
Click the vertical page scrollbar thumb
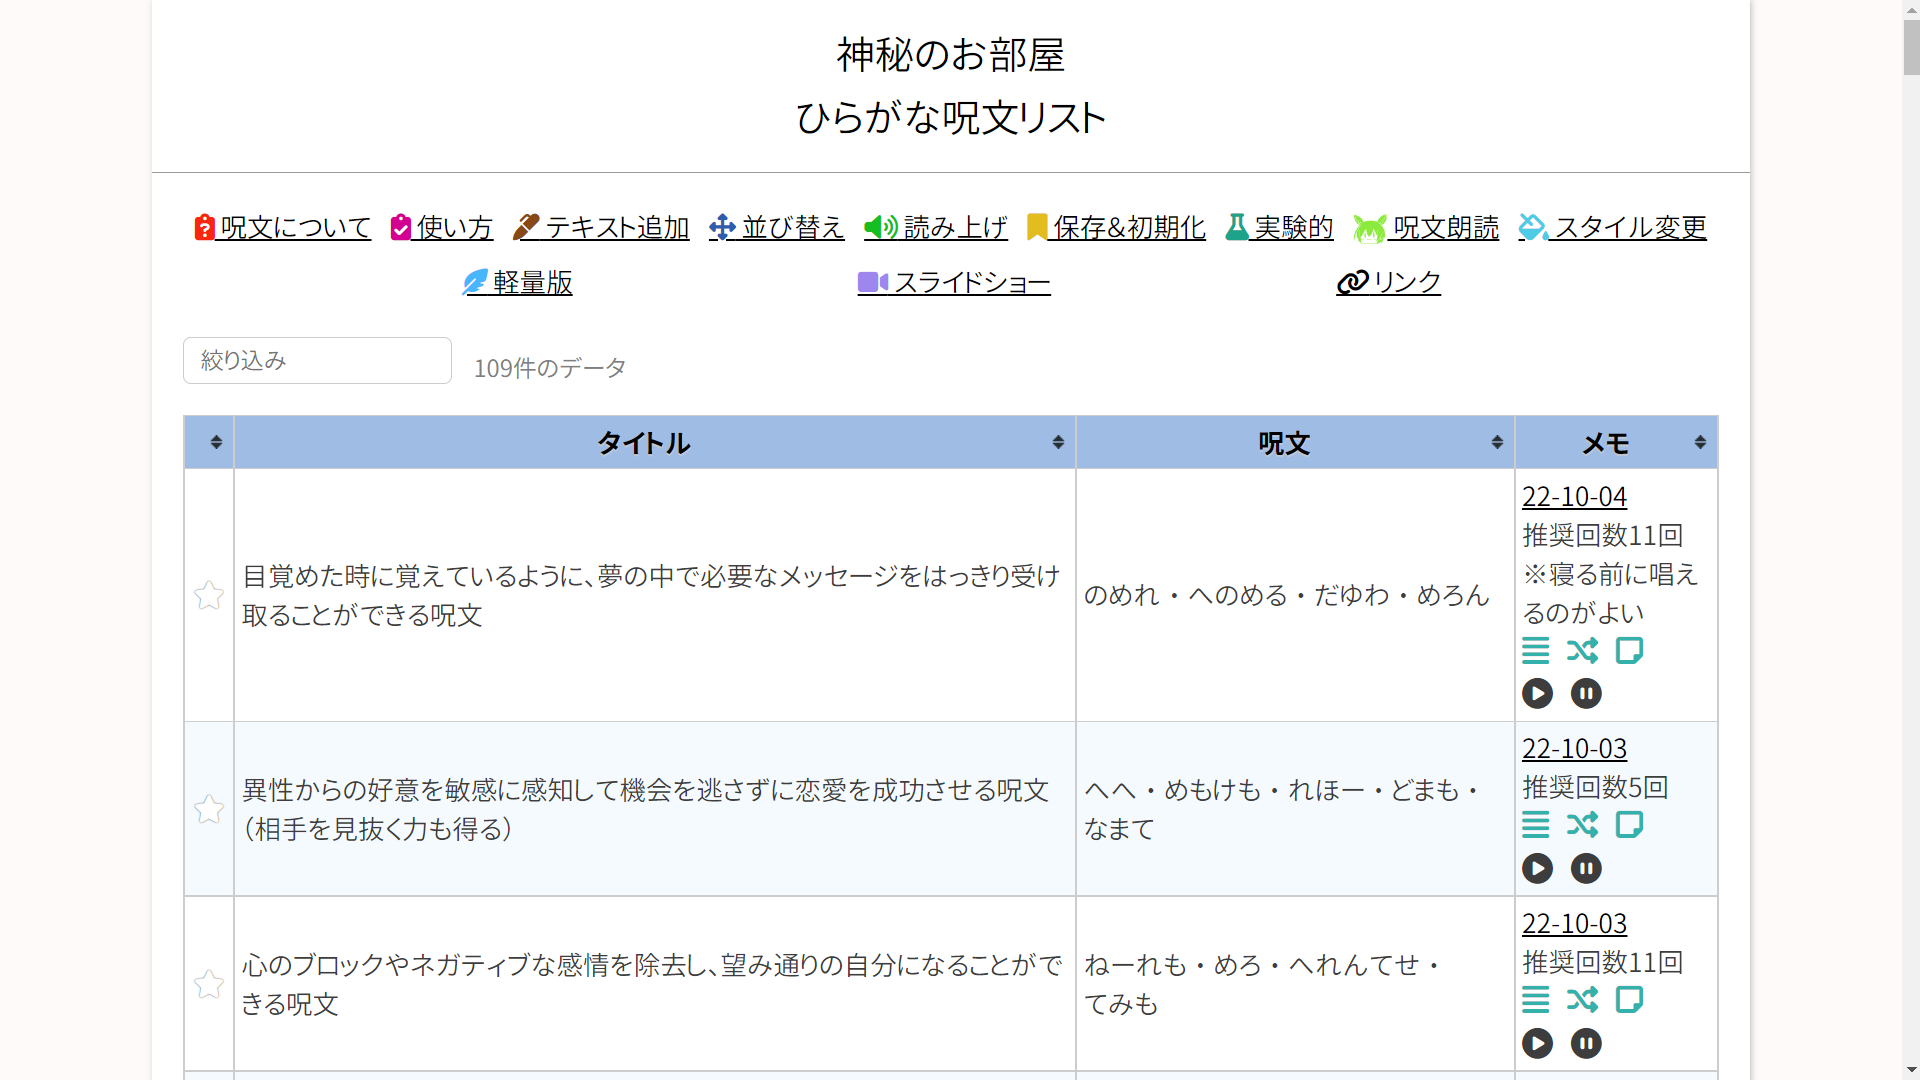pos(1910,45)
